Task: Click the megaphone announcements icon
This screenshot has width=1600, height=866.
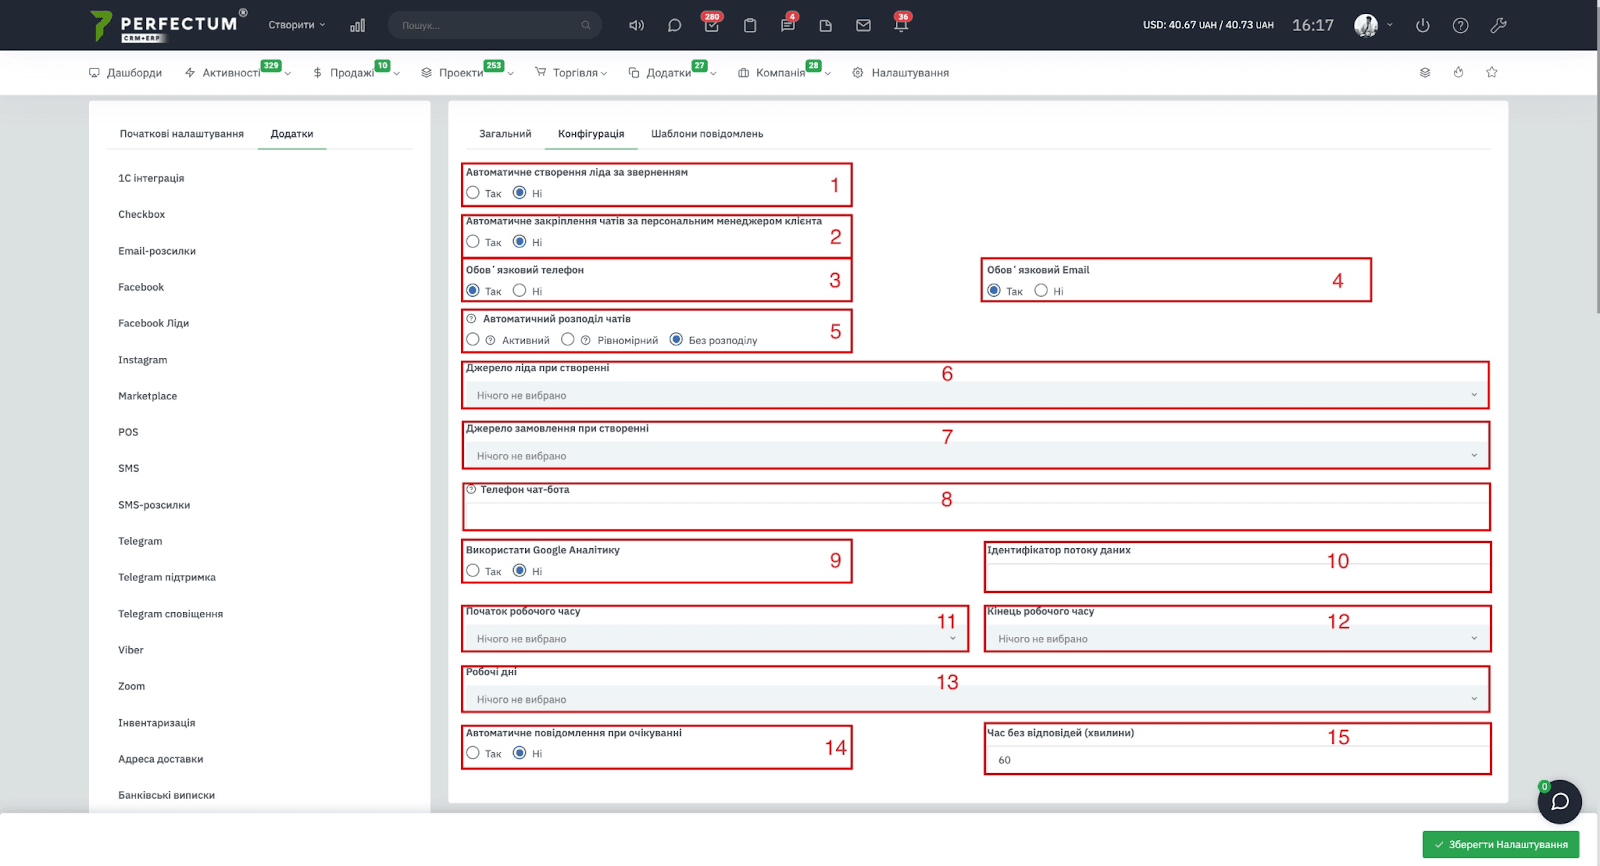Action: (636, 25)
